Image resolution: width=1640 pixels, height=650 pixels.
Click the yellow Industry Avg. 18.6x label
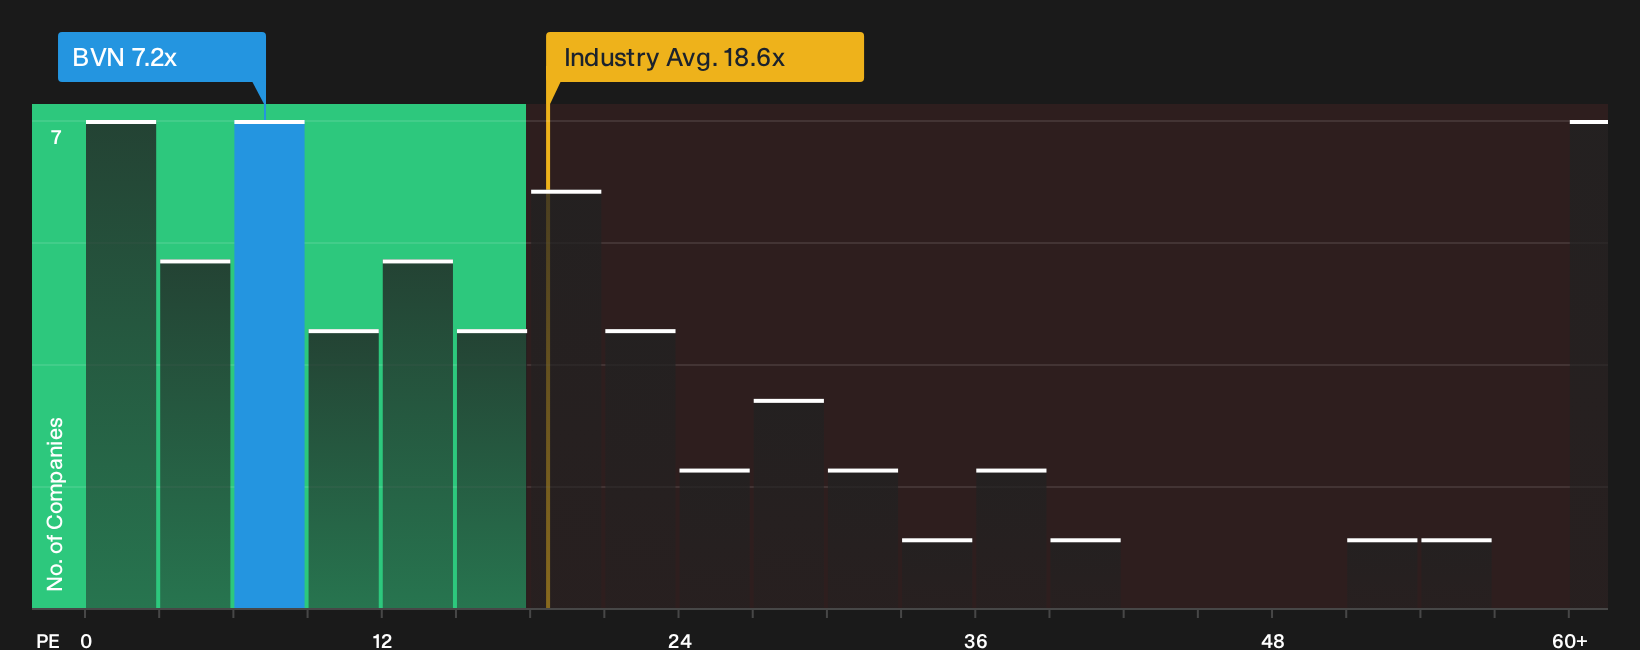click(x=704, y=57)
